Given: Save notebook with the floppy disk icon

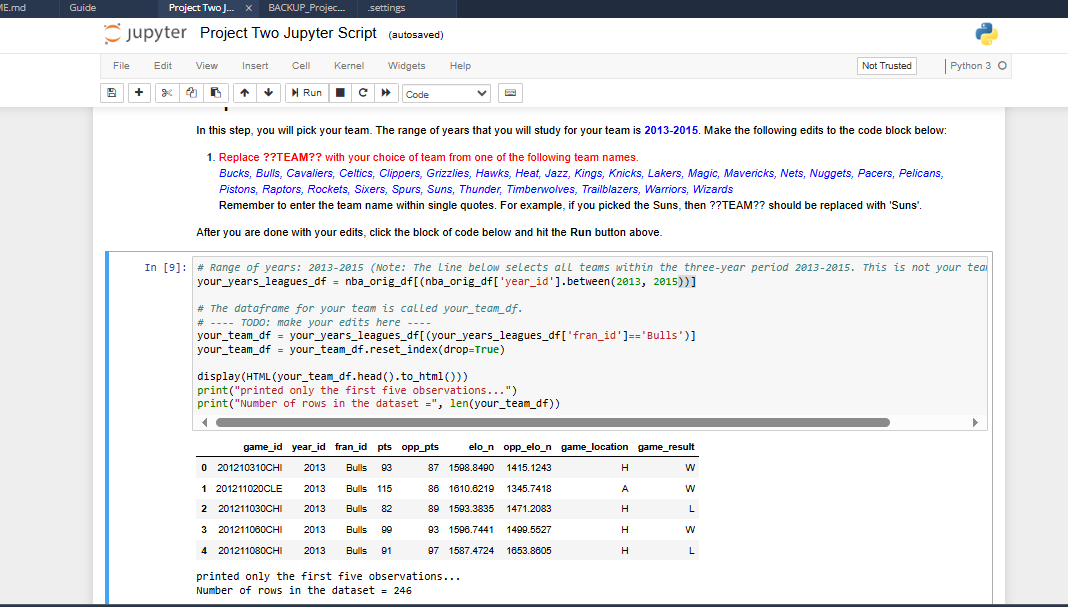Looking at the screenshot, I should pyautogui.click(x=113, y=93).
